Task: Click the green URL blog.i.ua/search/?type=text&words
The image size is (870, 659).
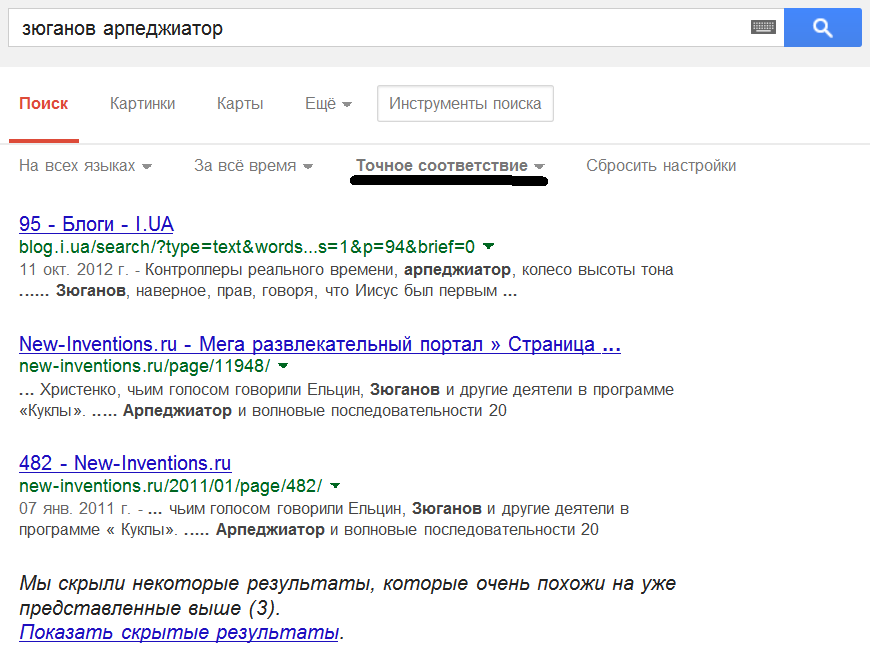Action: click(x=247, y=246)
